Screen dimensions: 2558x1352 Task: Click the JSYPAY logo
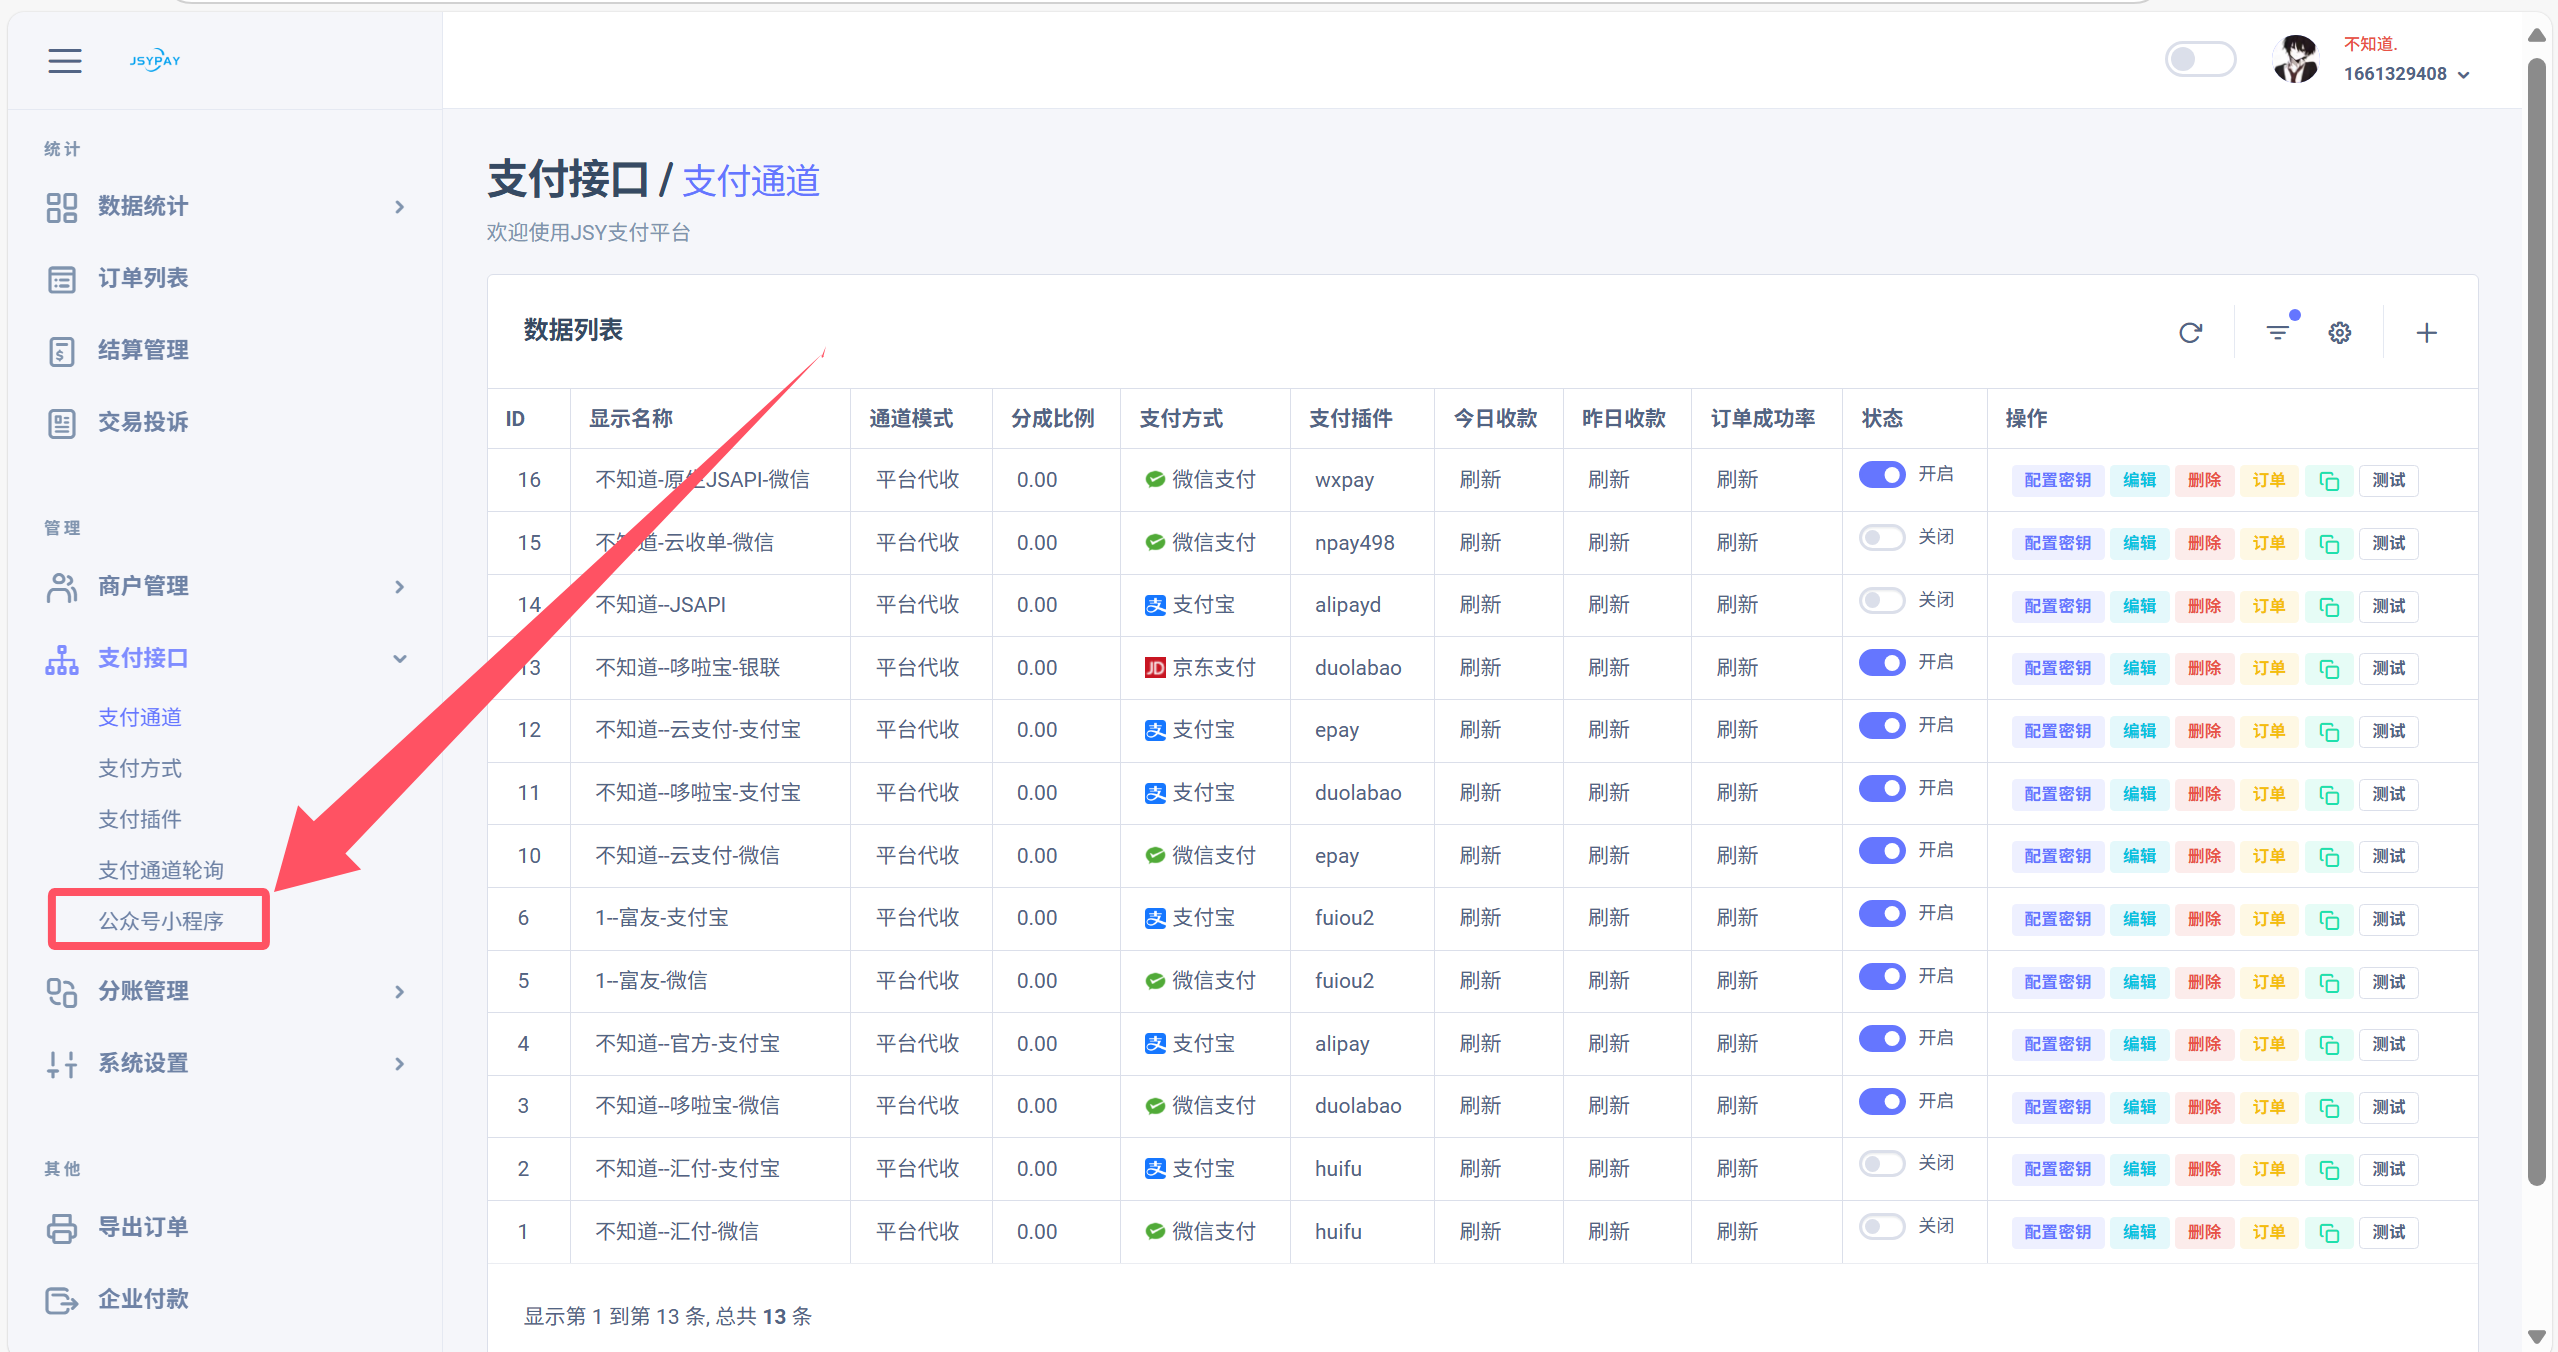click(155, 61)
